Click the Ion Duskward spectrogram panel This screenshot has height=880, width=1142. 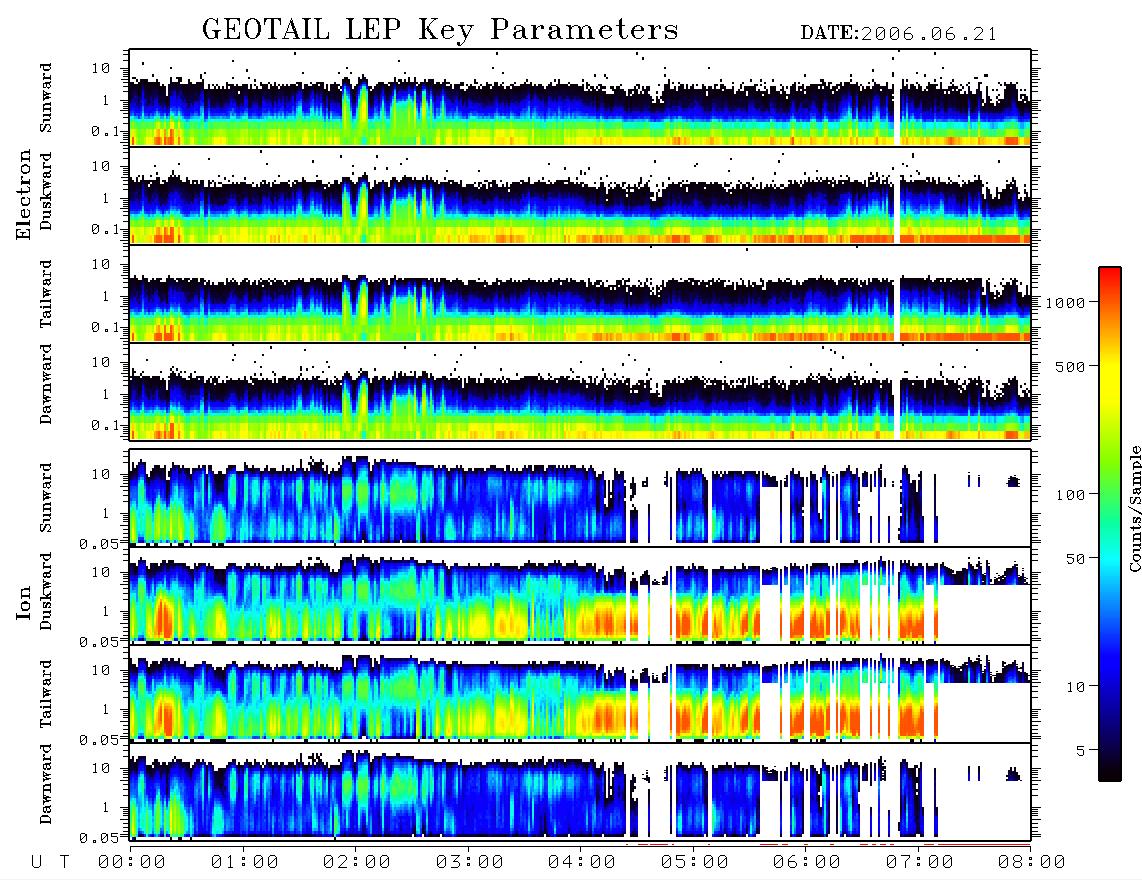click(x=580, y=595)
